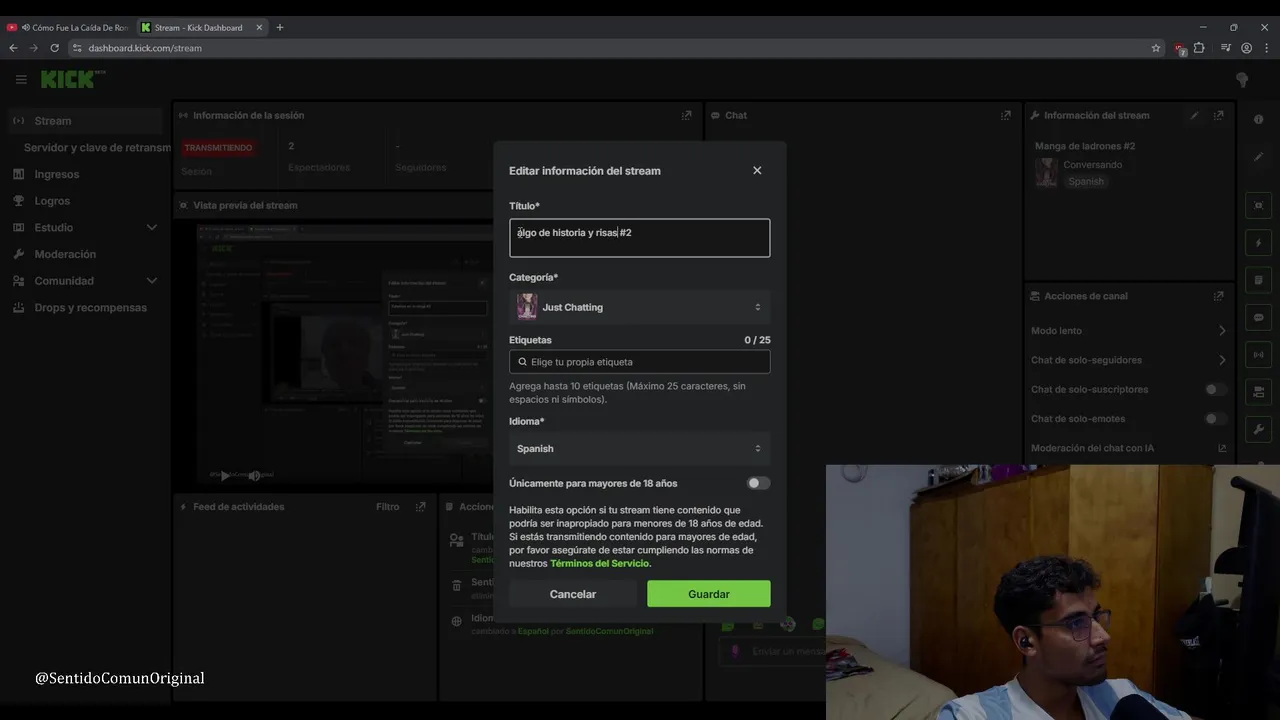Open Logros in the sidebar
The height and width of the screenshot is (720, 1280).
[52, 201]
